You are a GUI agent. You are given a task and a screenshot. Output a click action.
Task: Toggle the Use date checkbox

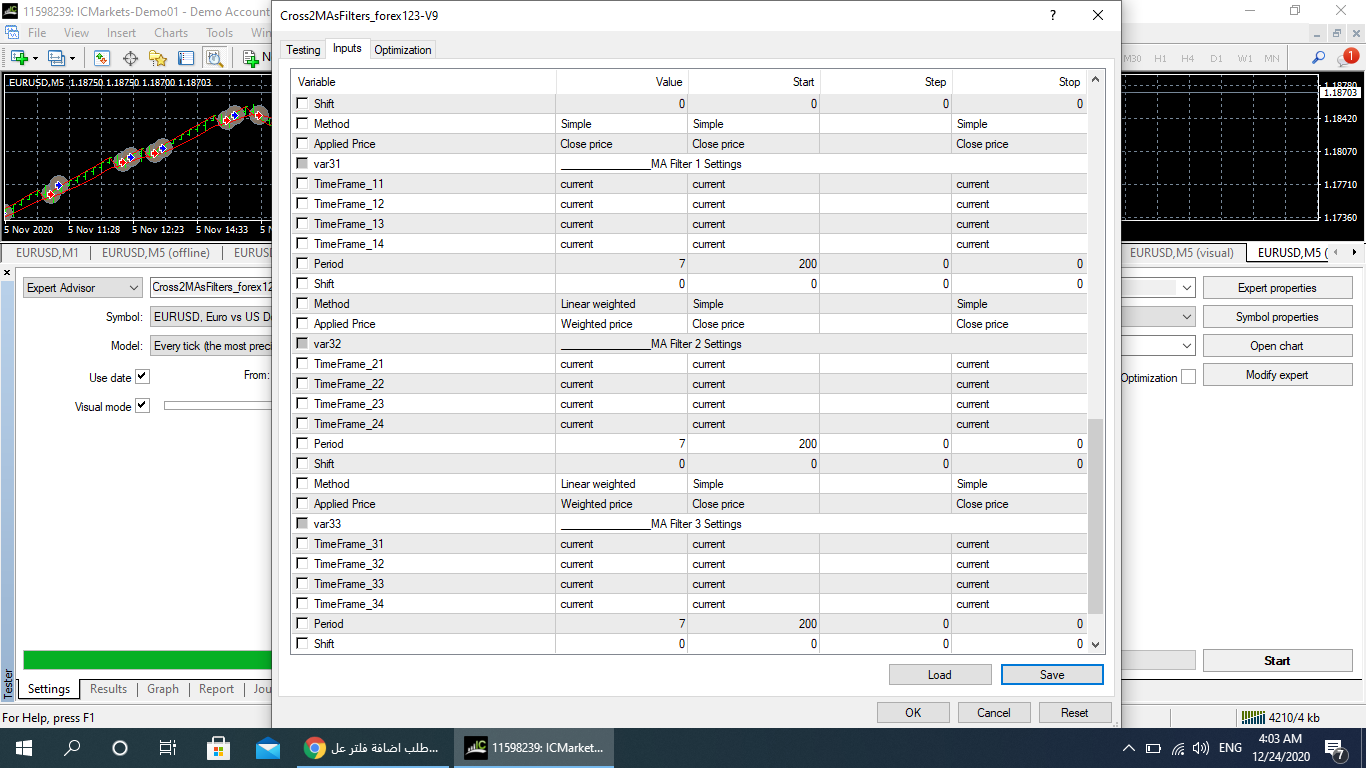142,377
